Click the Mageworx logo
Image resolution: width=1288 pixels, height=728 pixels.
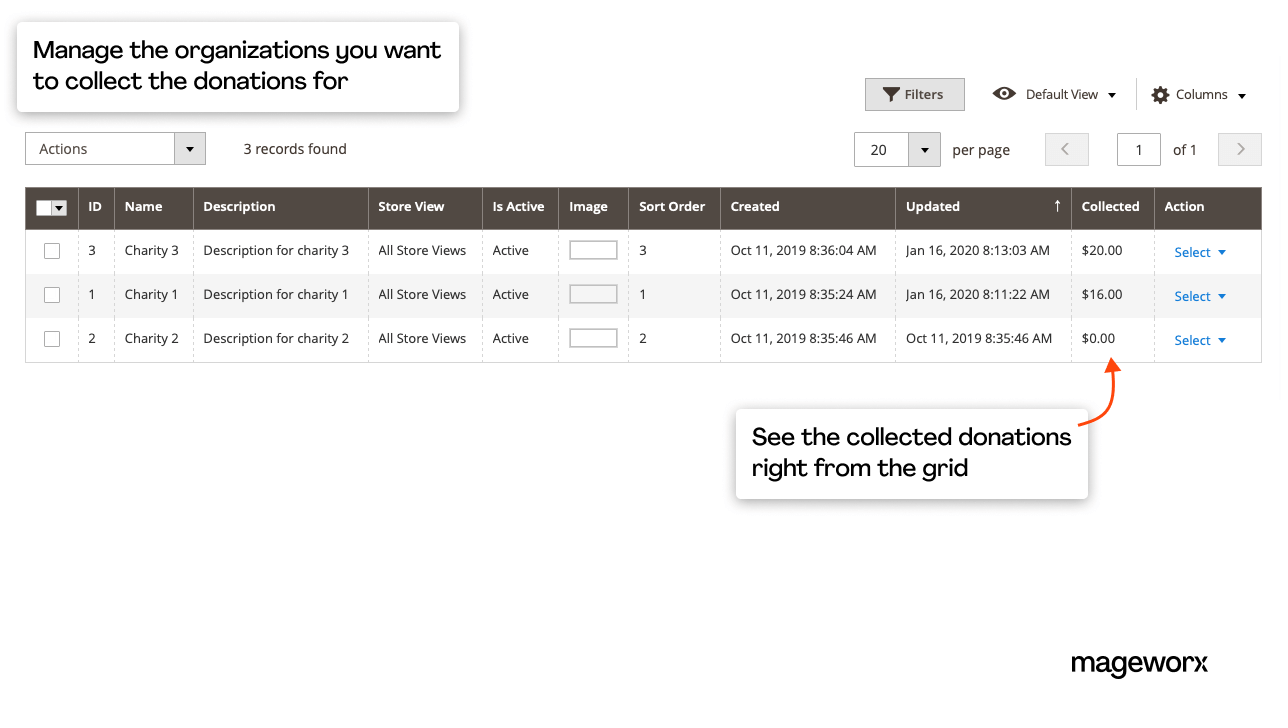1139,664
